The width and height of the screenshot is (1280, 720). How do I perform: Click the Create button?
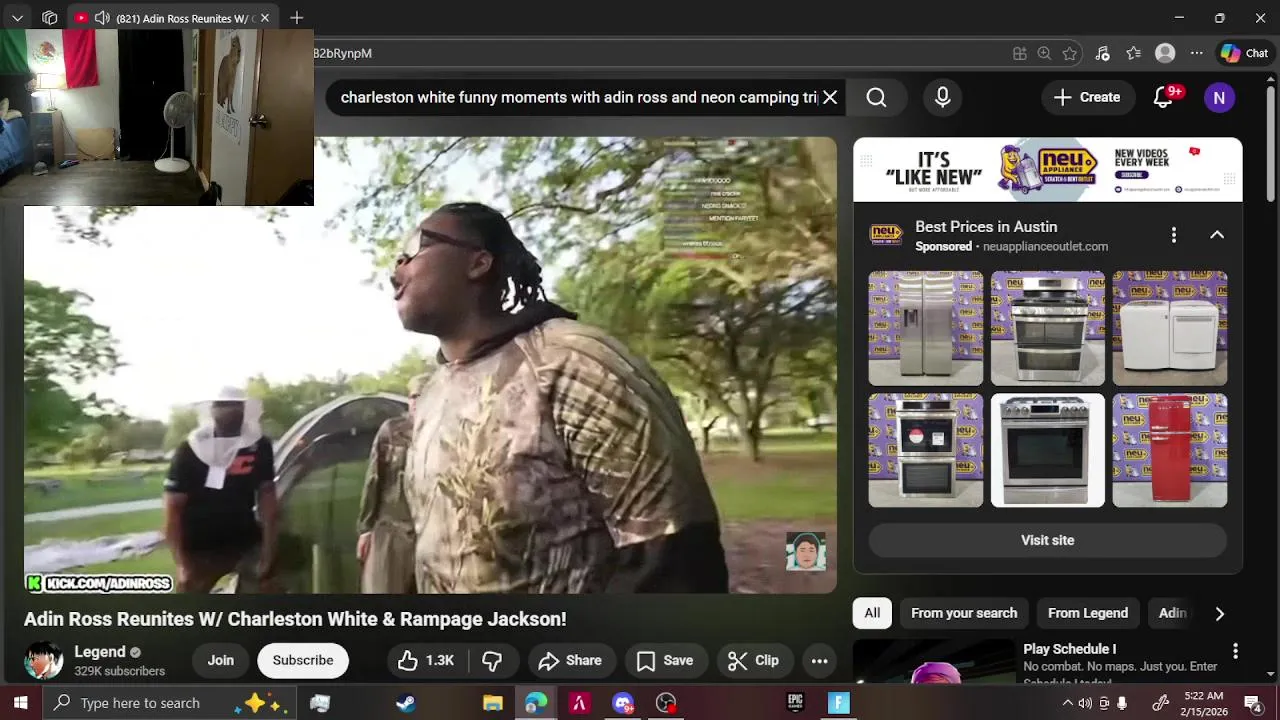1087,97
